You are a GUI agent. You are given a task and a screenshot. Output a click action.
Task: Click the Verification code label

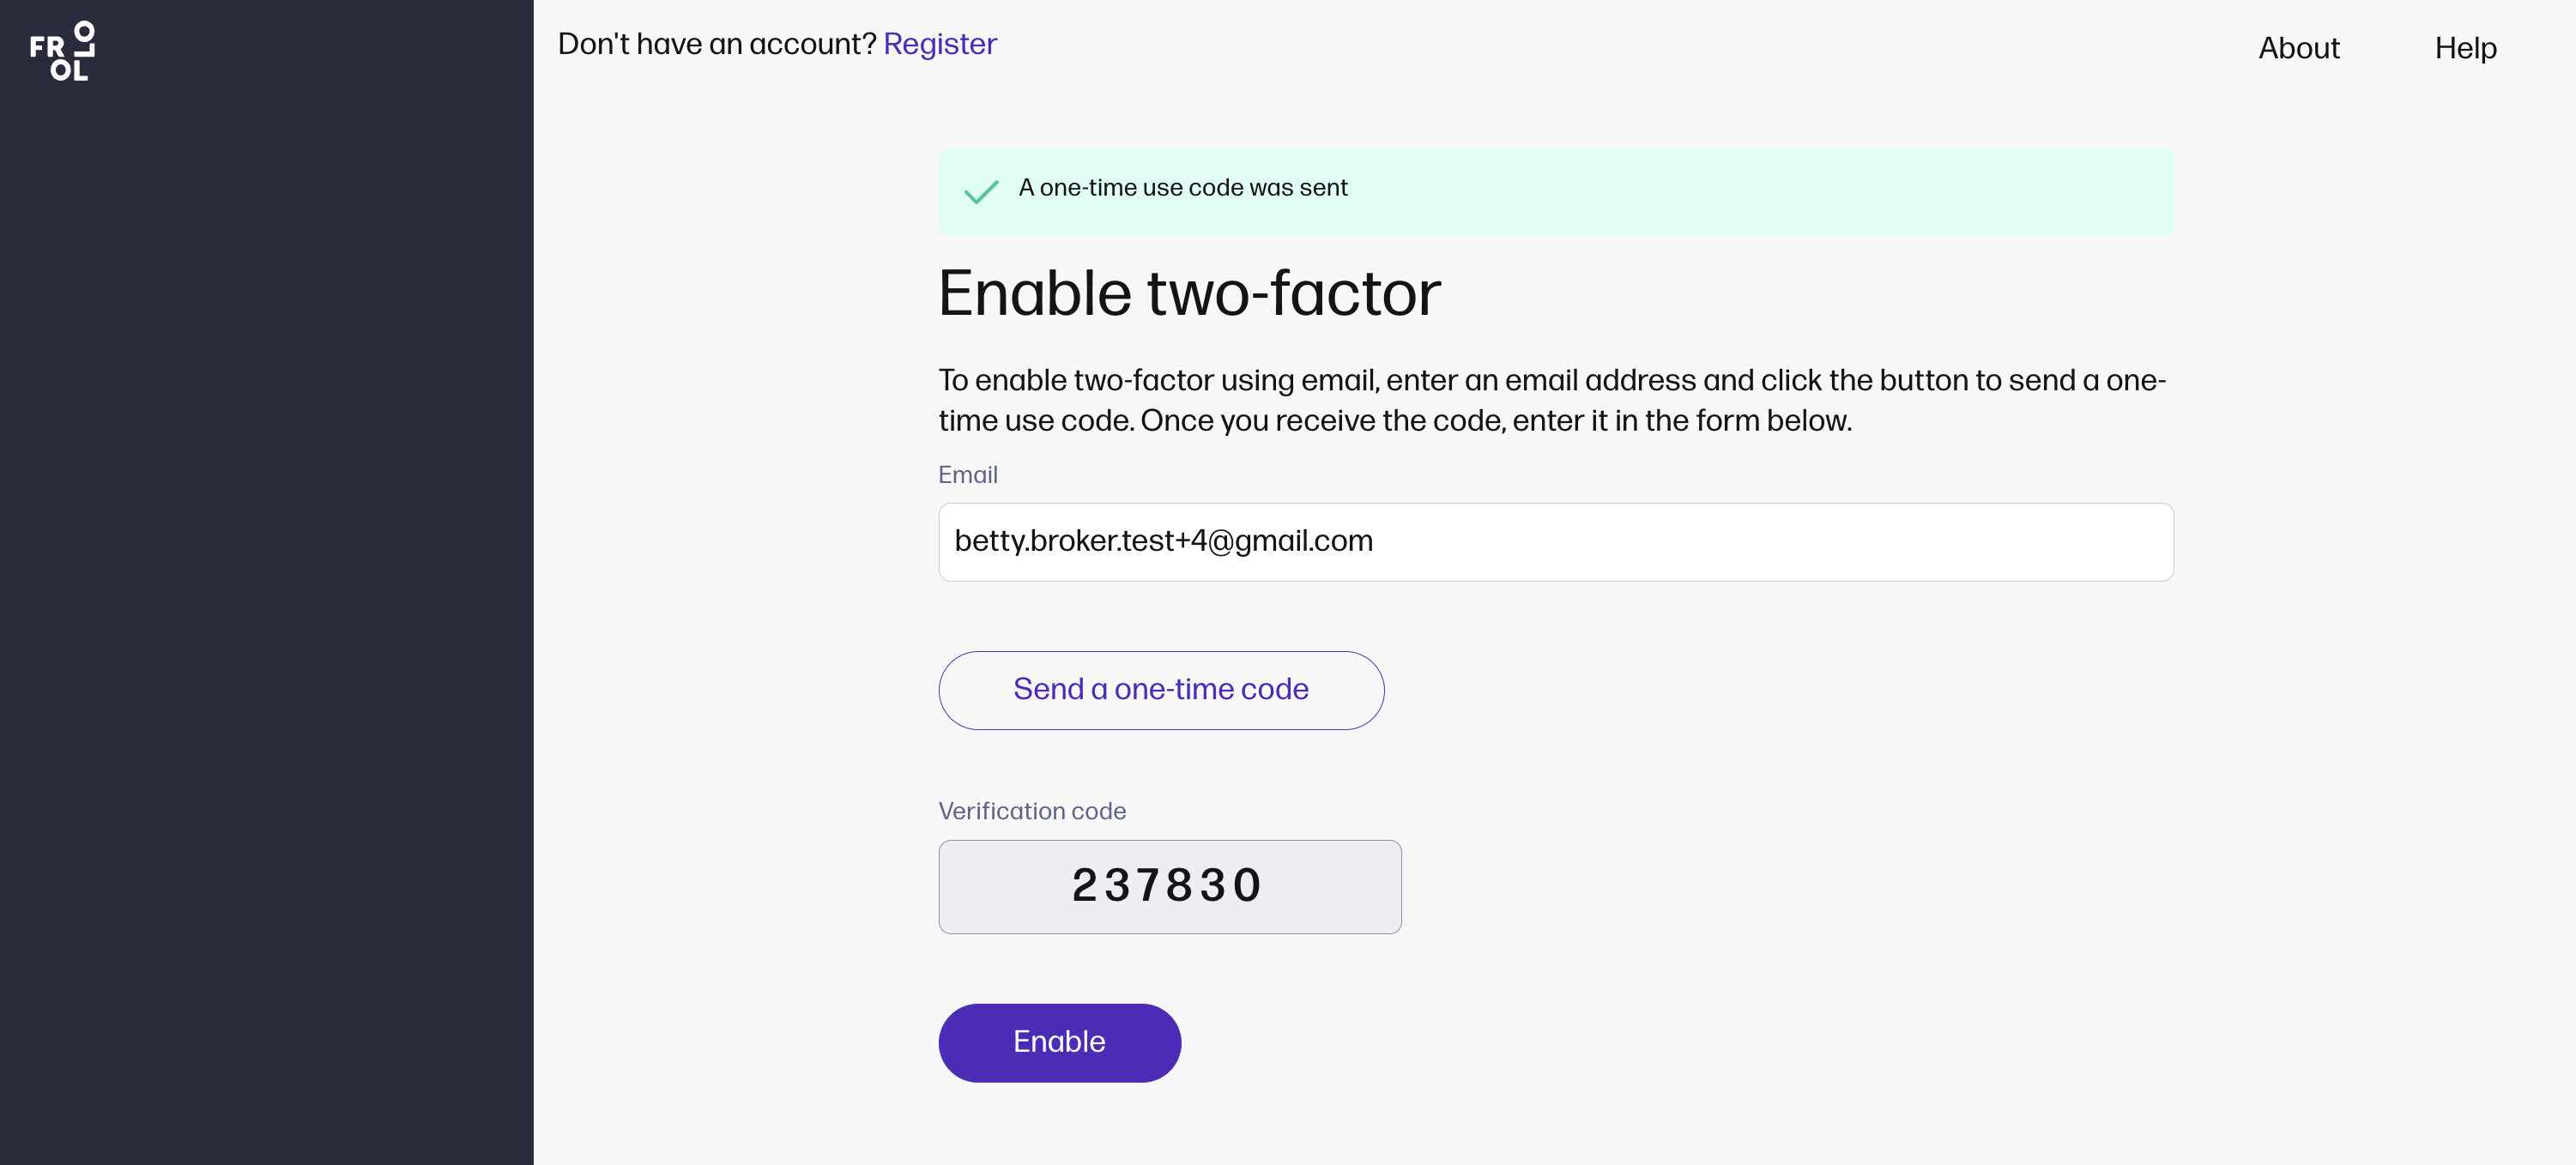pos(1031,811)
